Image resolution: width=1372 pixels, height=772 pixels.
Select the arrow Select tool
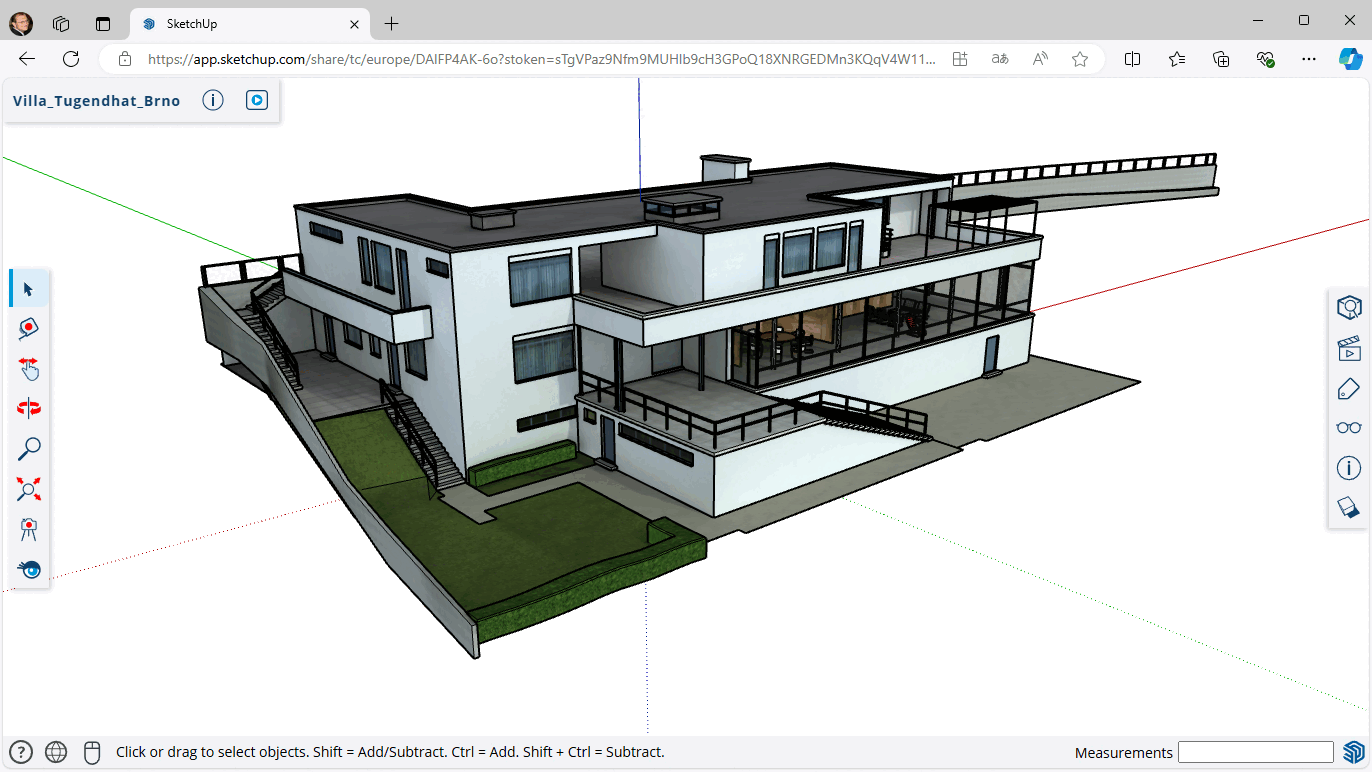[28, 289]
